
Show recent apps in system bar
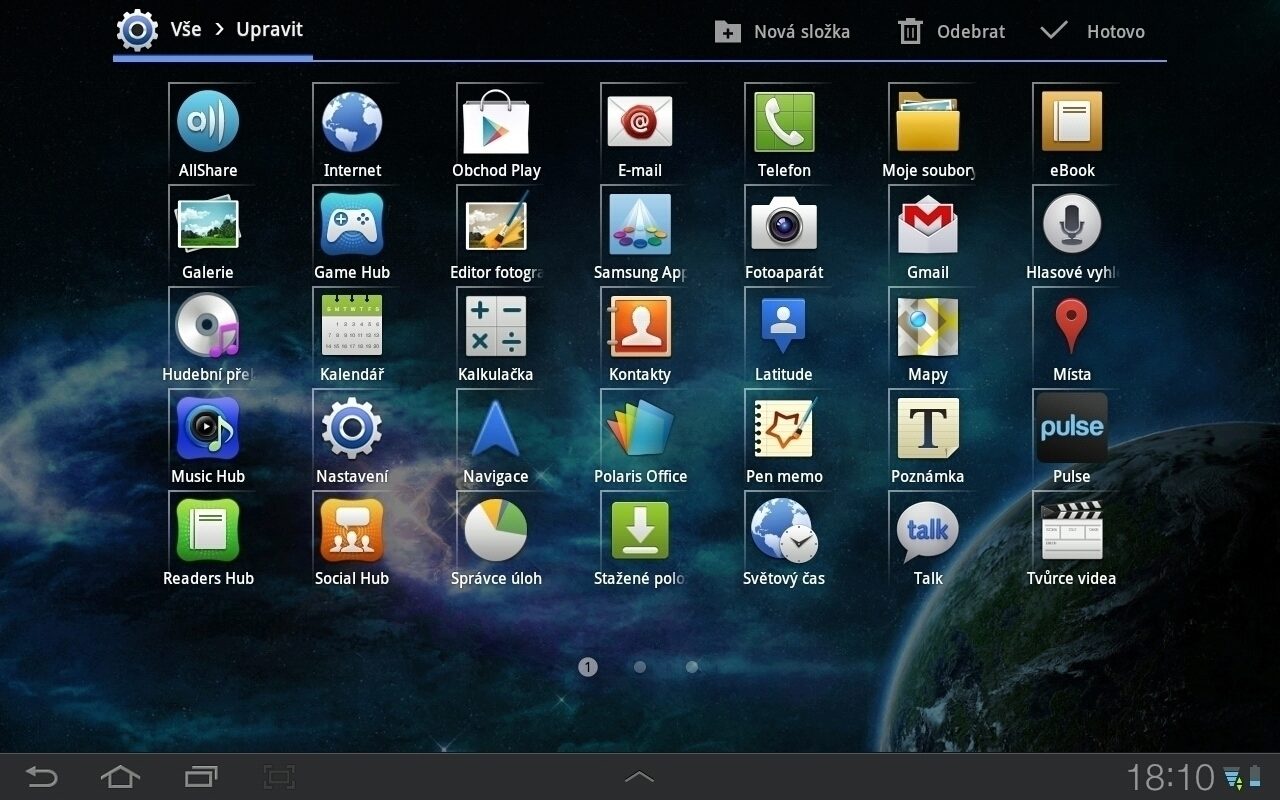(201, 776)
